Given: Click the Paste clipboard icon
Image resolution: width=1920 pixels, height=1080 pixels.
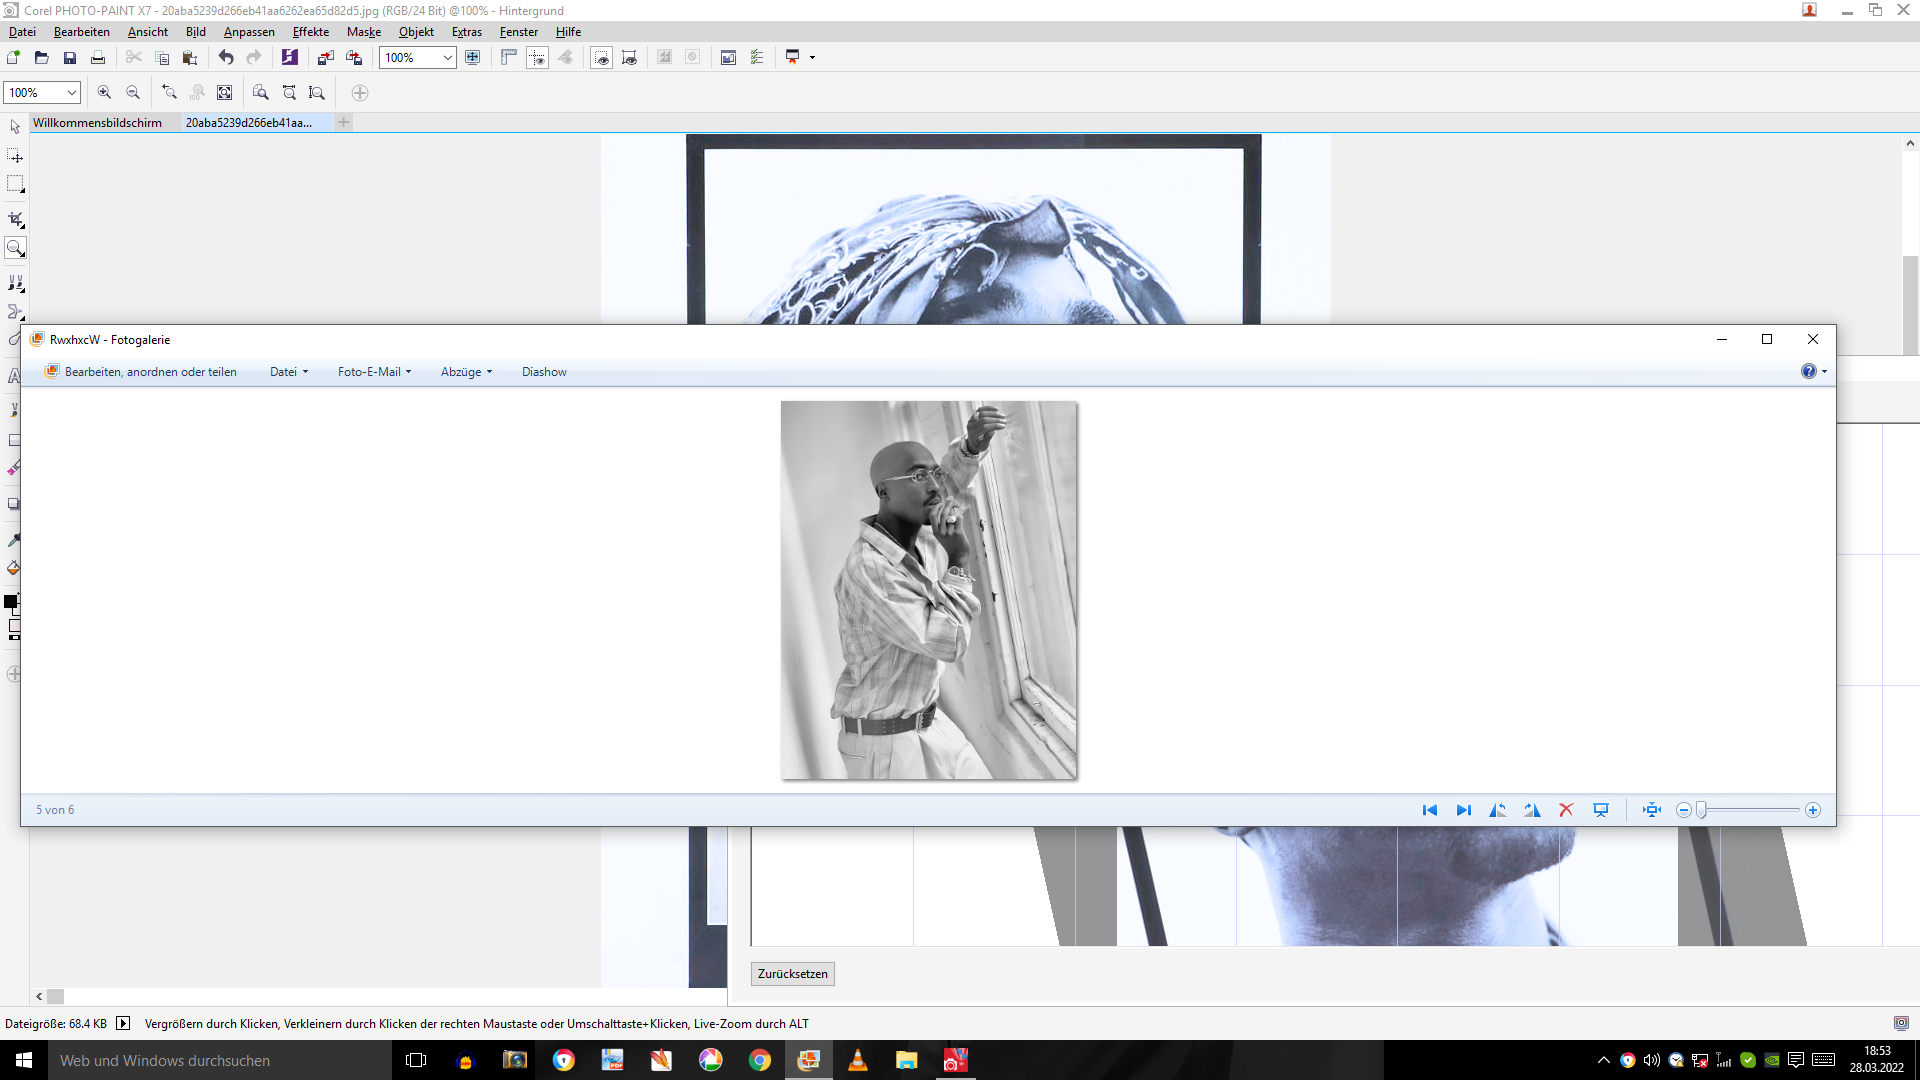Looking at the screenshot, I should click(190, 58).
